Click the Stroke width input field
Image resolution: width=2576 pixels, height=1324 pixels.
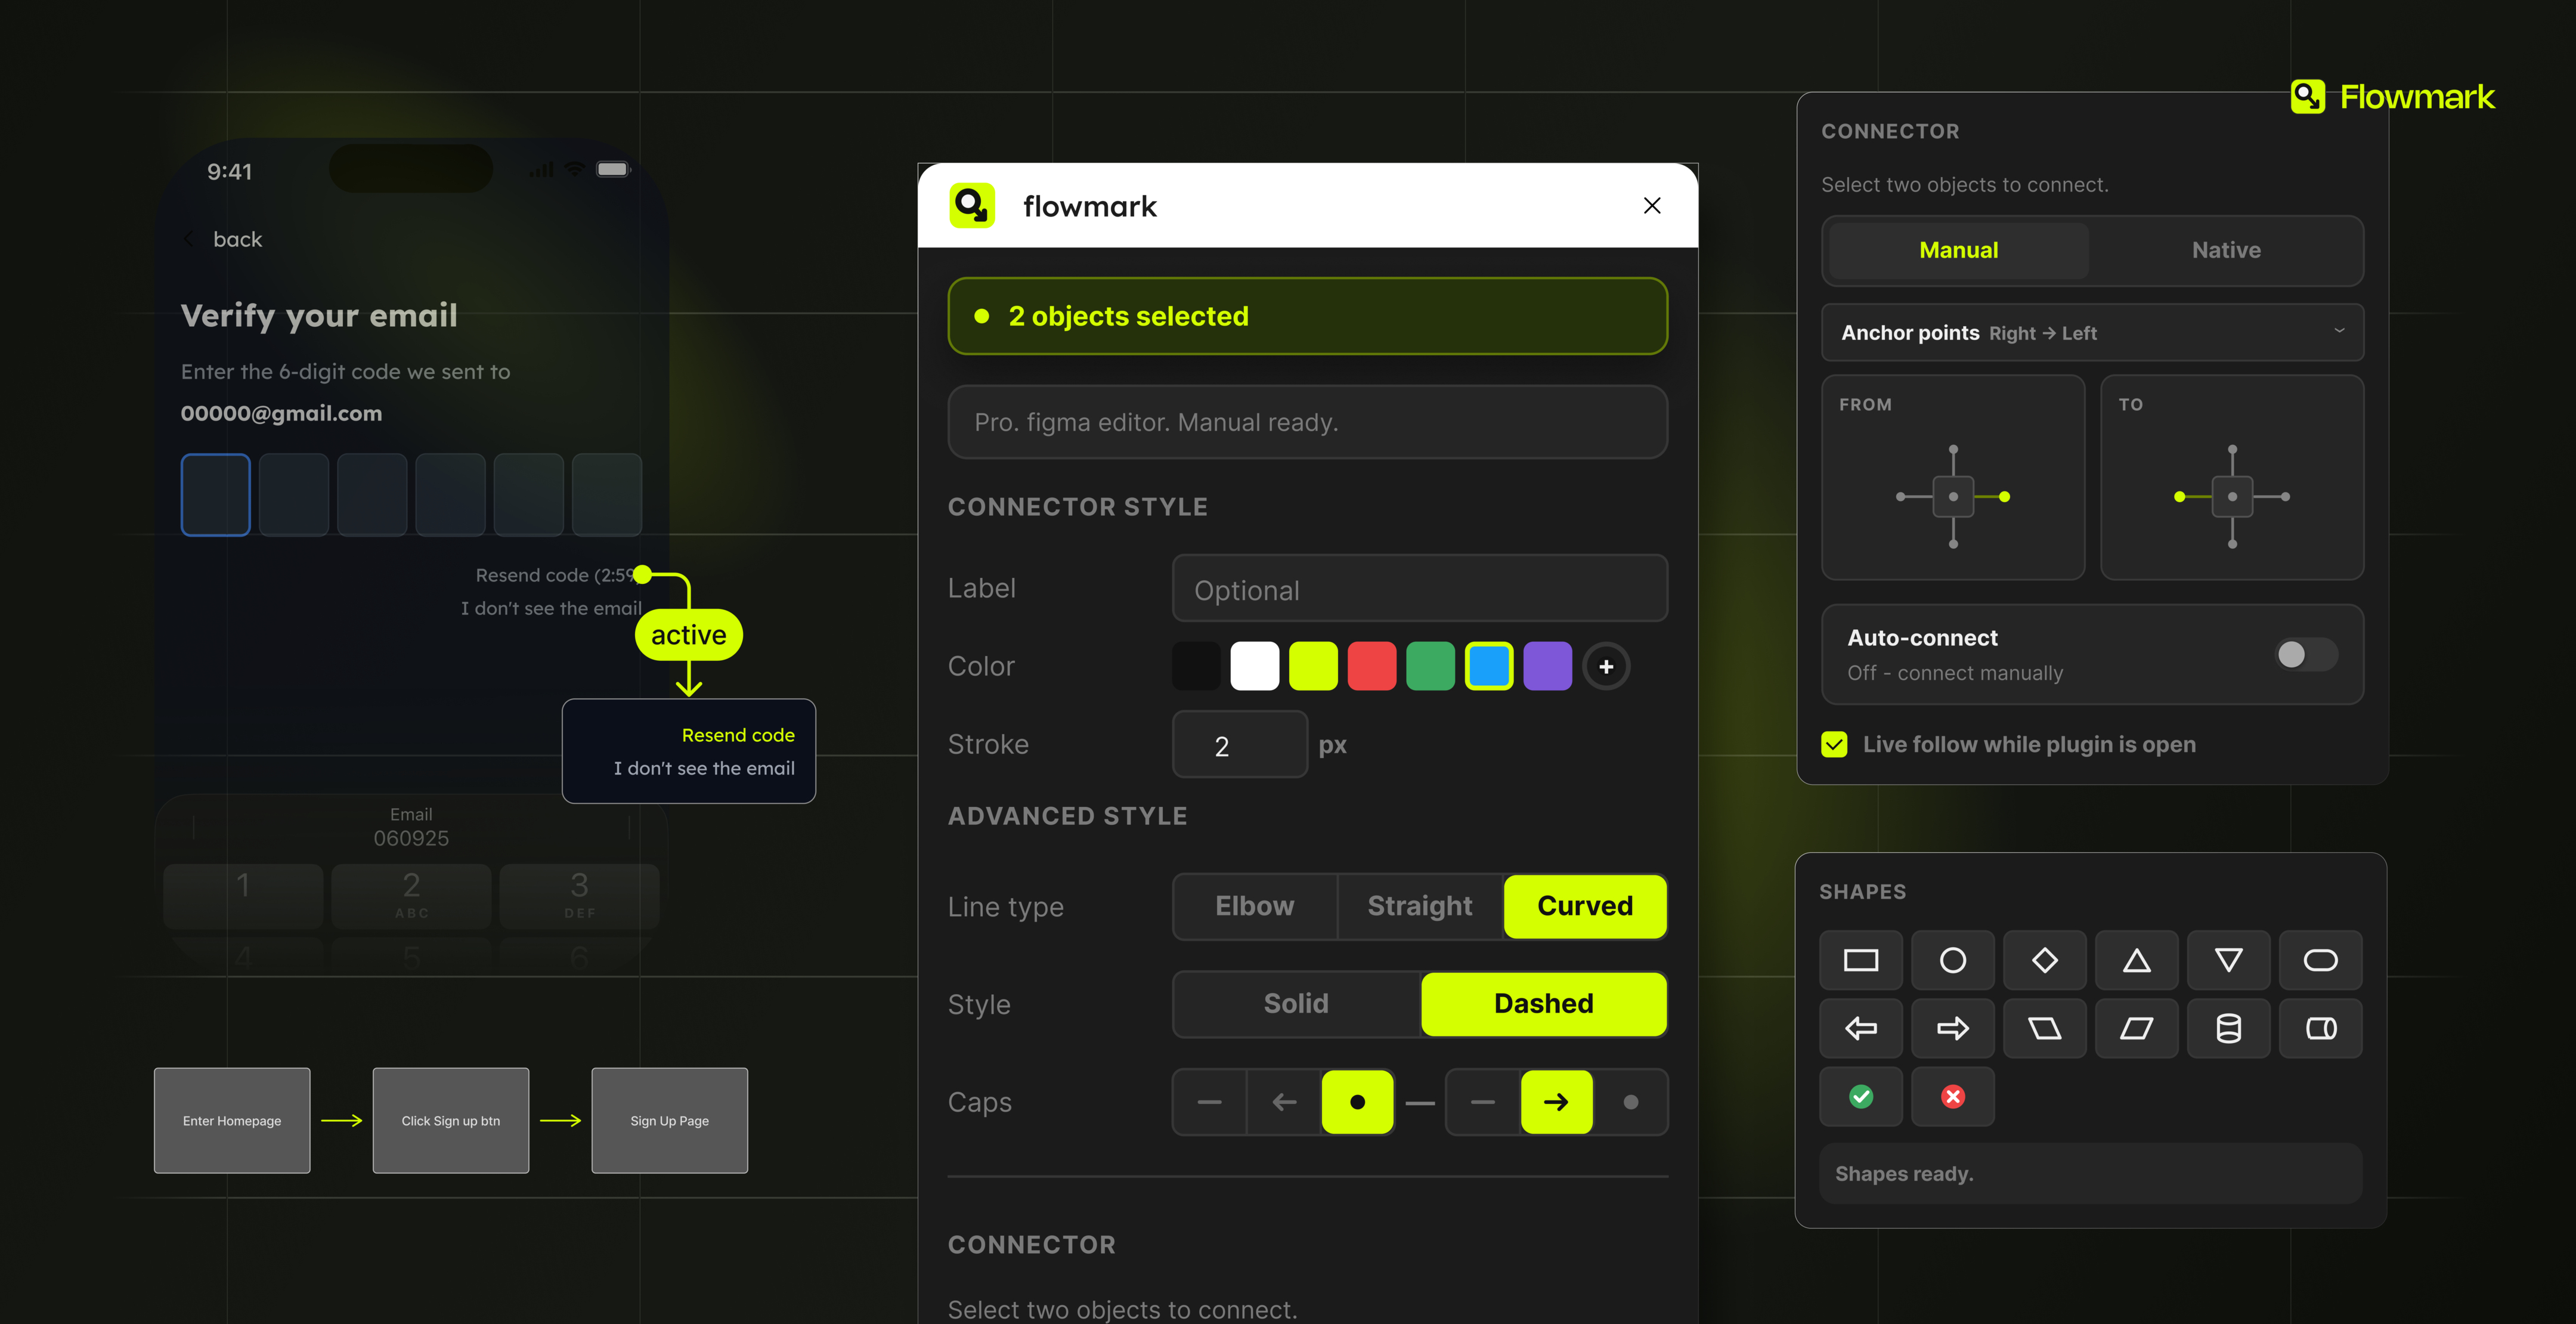pos(1240,745)
